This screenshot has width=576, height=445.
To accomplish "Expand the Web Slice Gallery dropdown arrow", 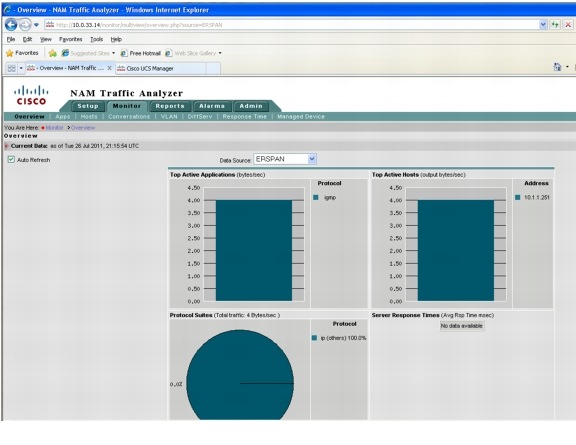I will [220, 53].
